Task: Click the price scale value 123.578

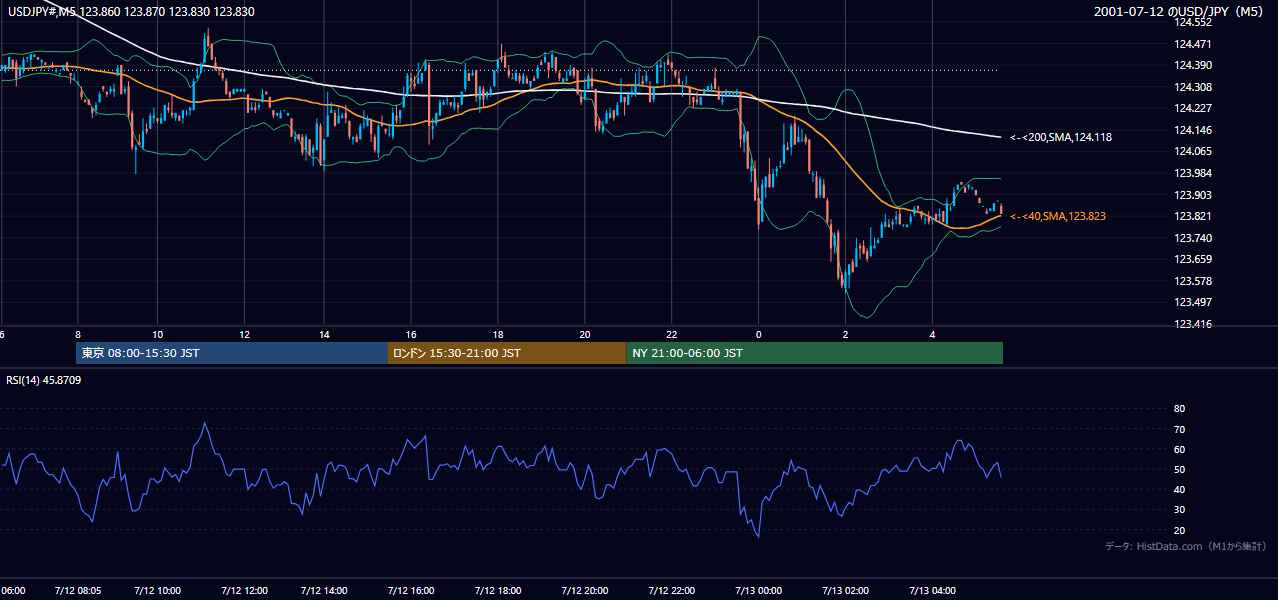Action: point(1194,281)
